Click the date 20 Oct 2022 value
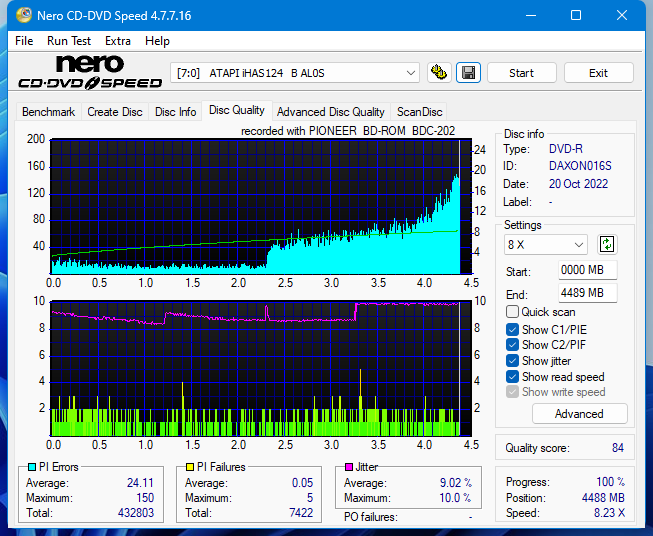Screen dimensions: 653x536 click(x=578, y=184)
